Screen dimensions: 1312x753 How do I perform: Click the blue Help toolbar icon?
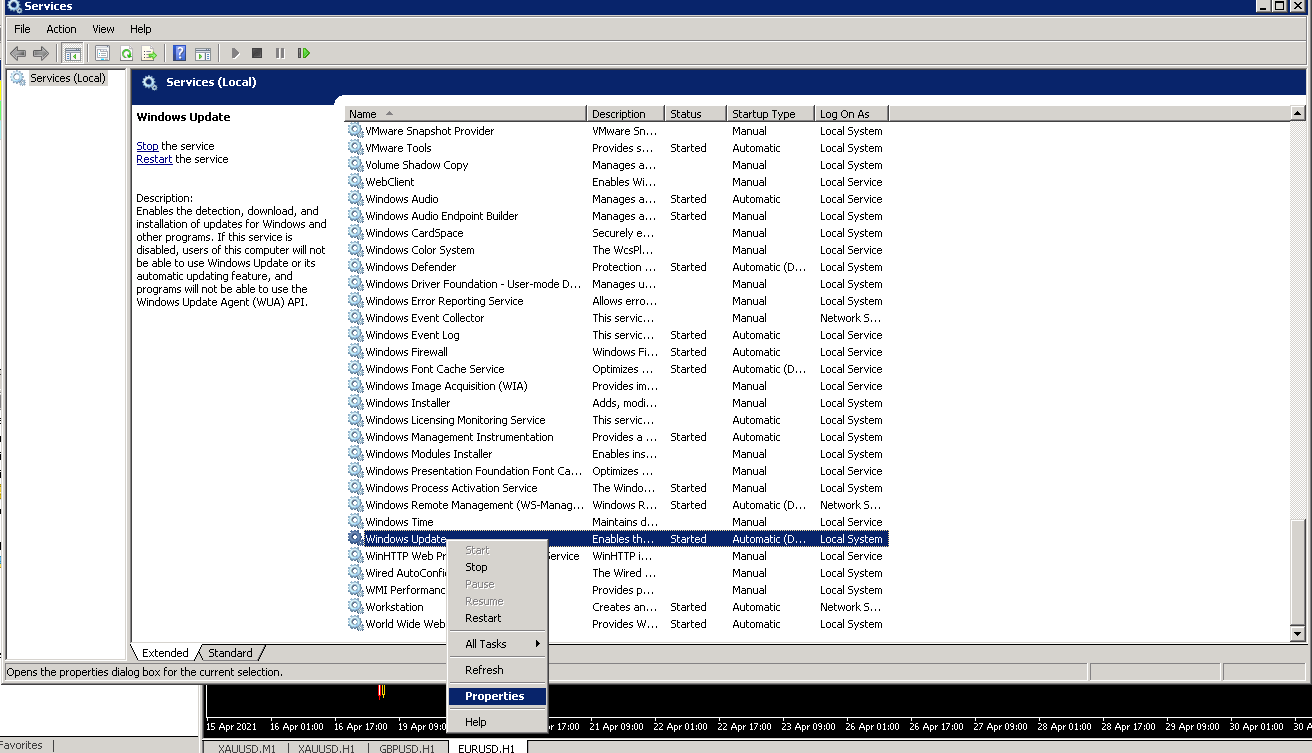[179, 53]
